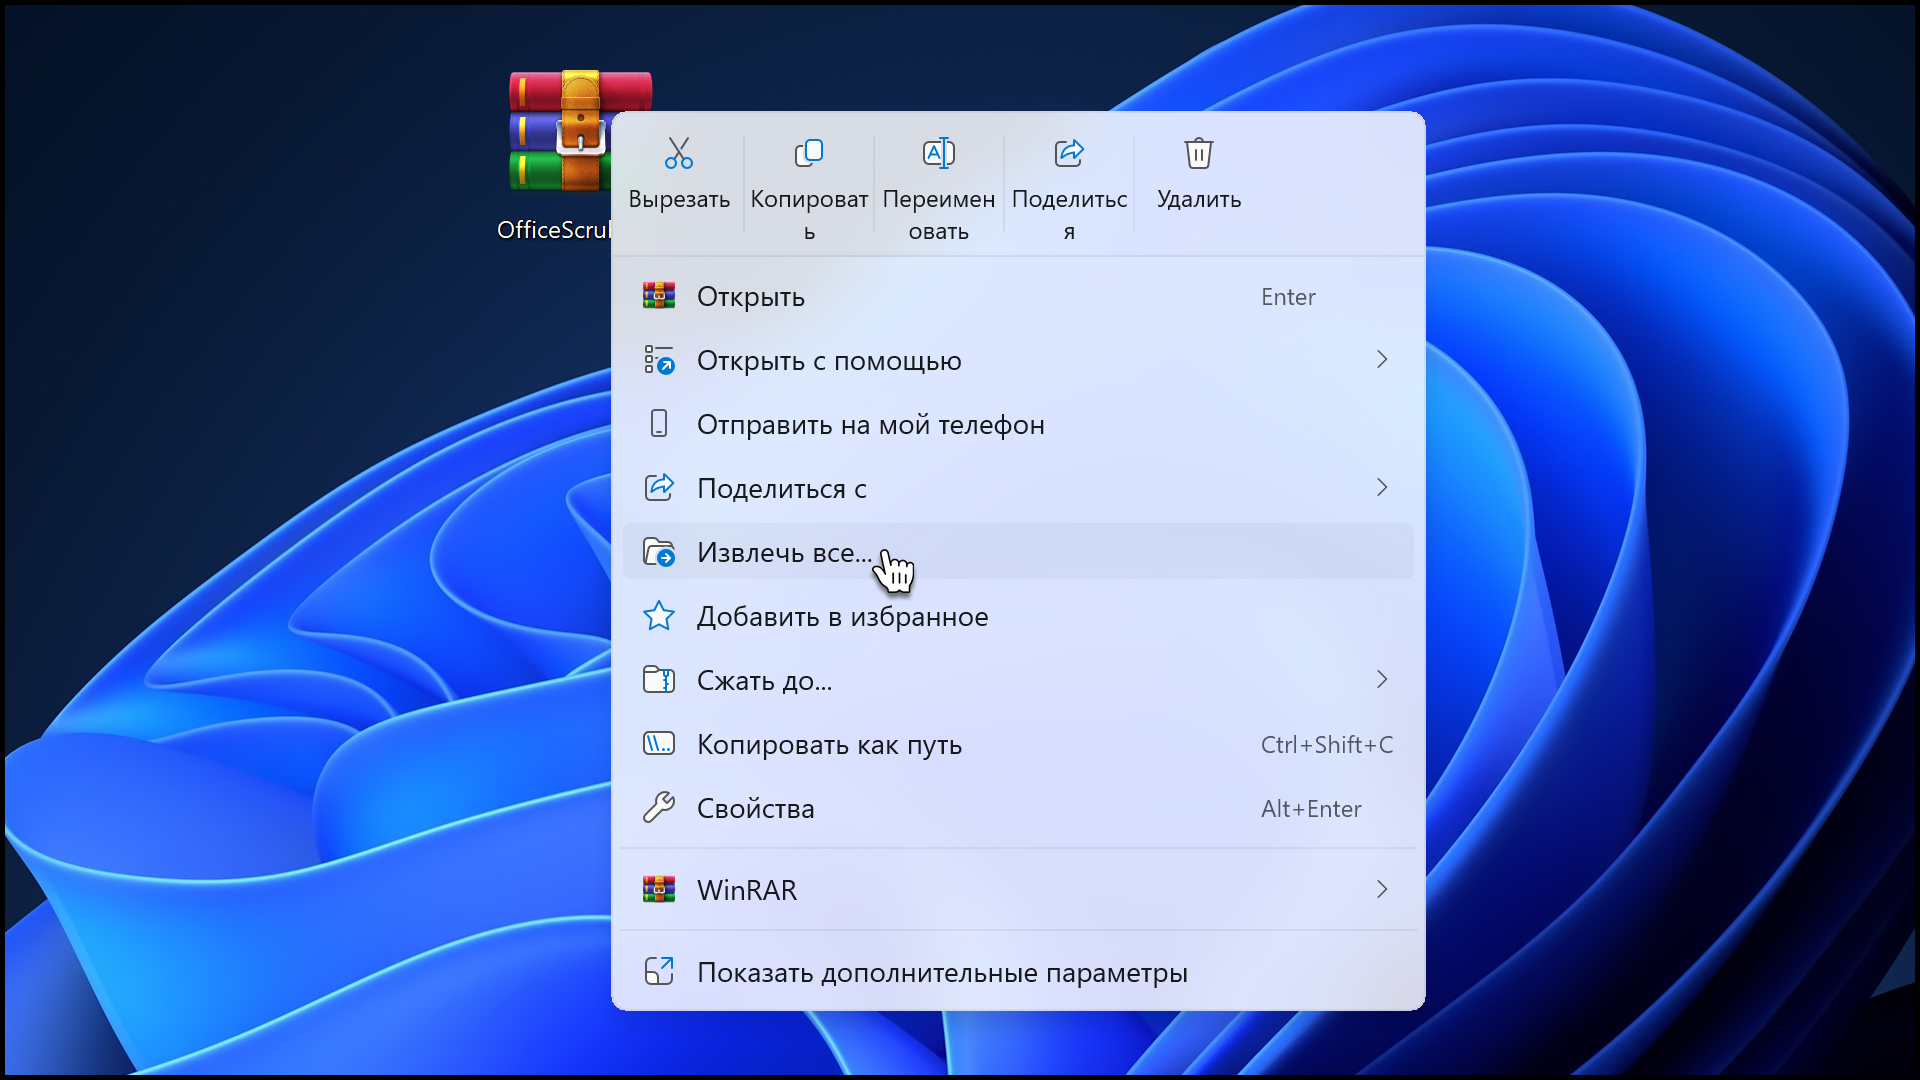
Task: Click the phone icon for send to phone
Action: (x=658, y=424)
